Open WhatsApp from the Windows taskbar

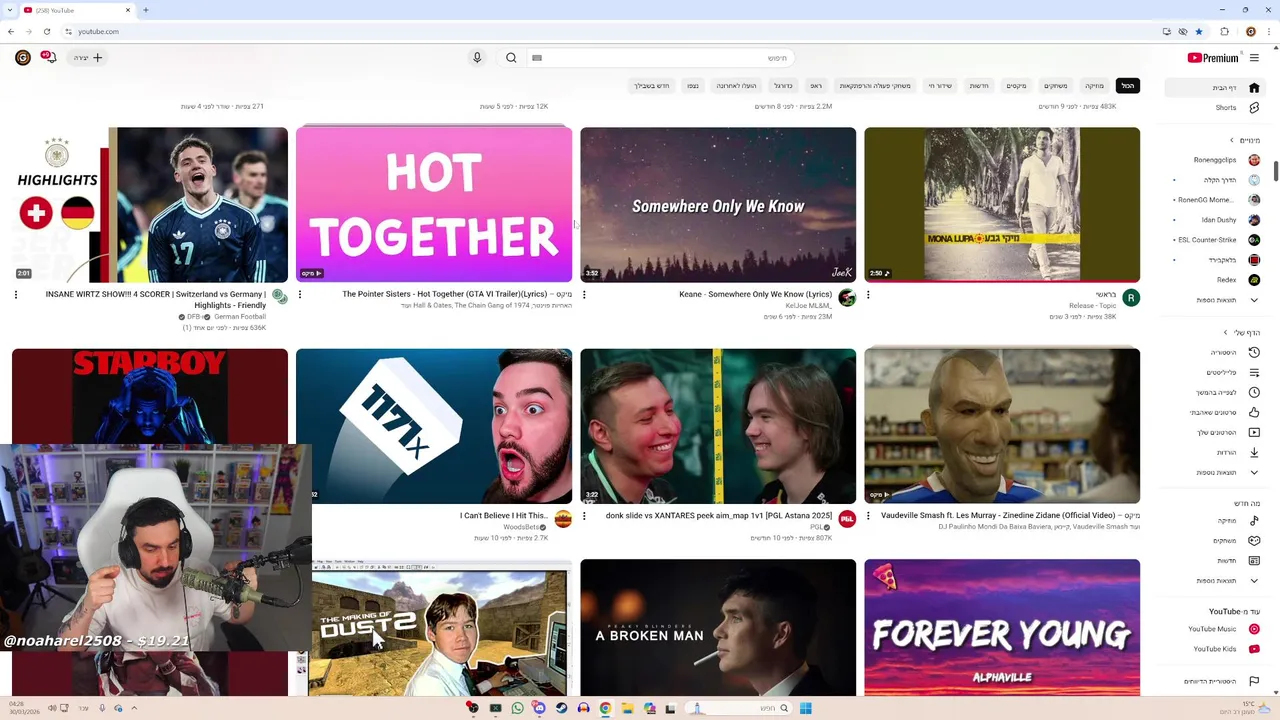(x=517, y=708)
